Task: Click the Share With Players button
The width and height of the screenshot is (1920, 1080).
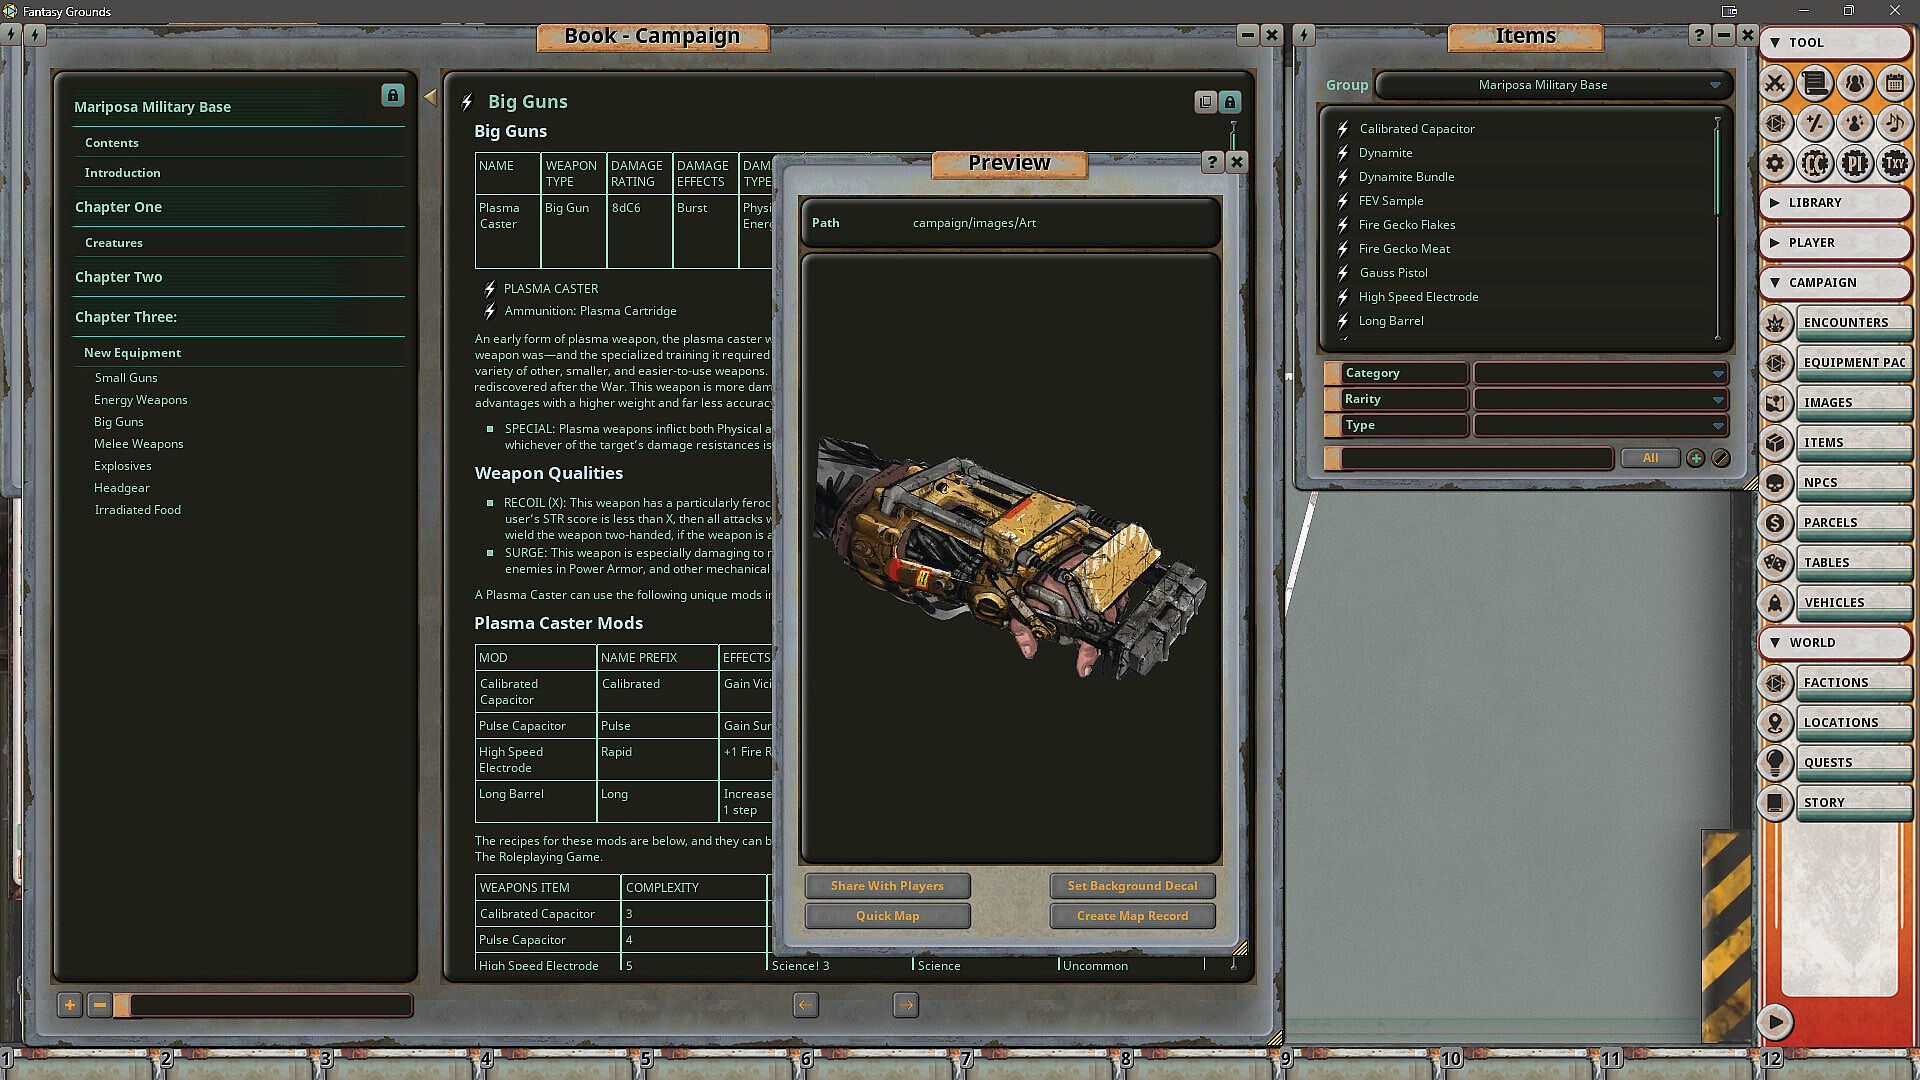Action: pos(887,886)
